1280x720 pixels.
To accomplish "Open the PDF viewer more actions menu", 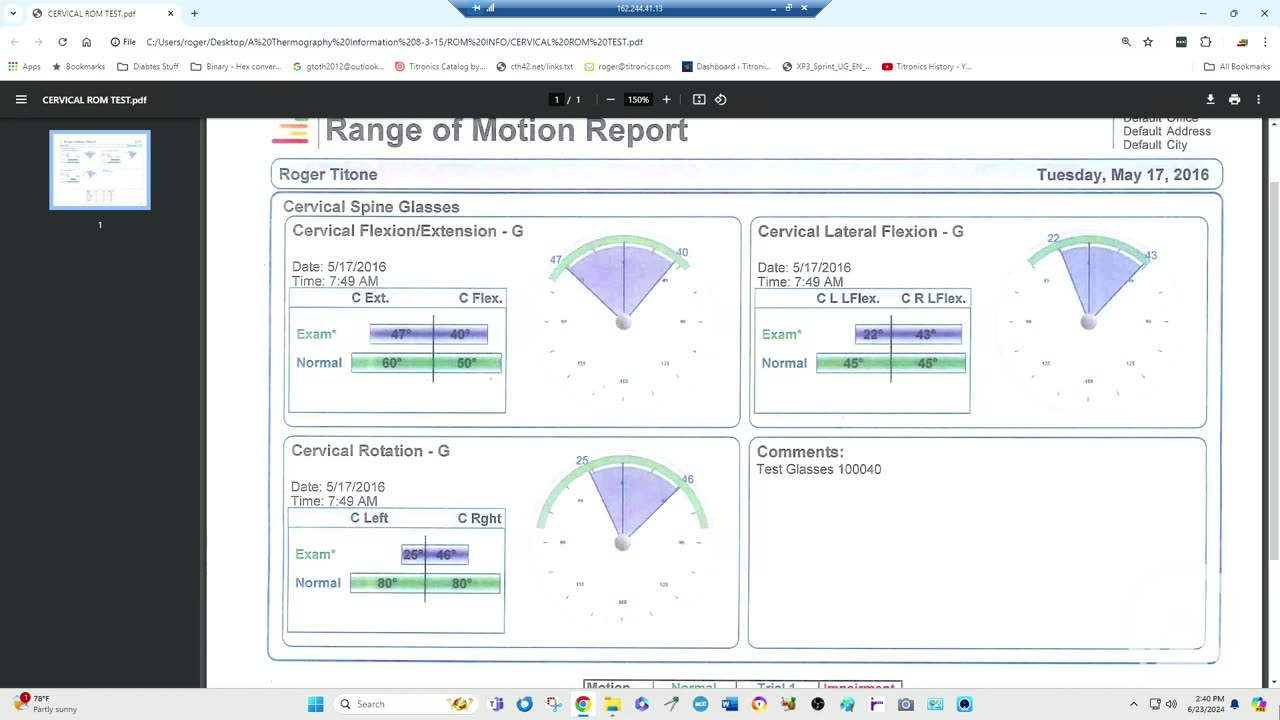I will point(1258,100).
